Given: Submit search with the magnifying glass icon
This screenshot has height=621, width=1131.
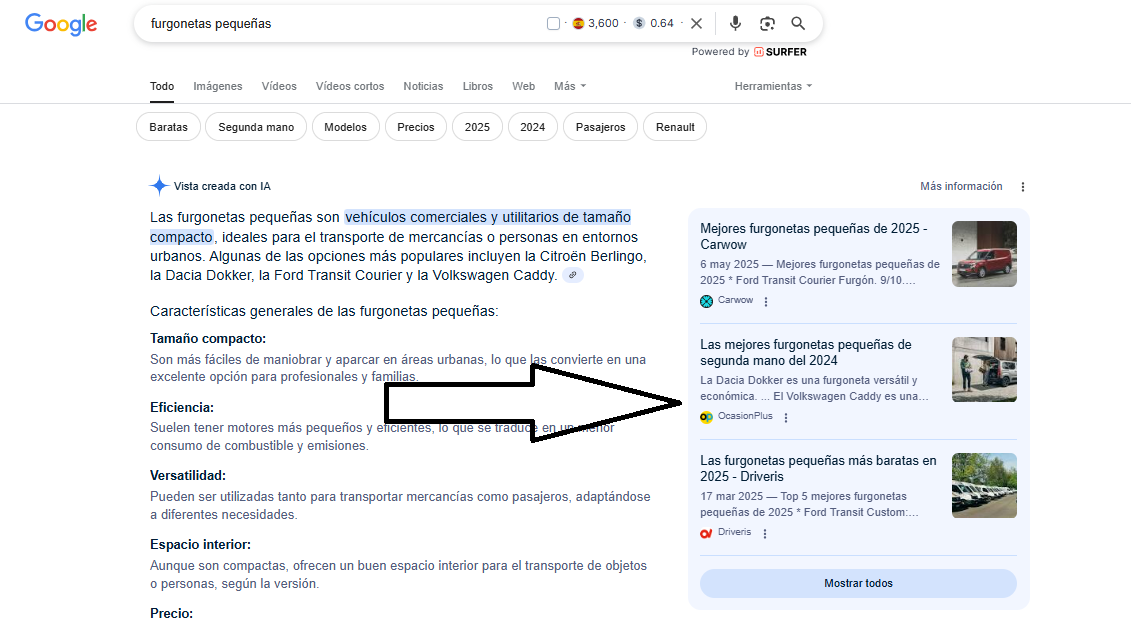Looking at the screenshot, I should point(798,23).
